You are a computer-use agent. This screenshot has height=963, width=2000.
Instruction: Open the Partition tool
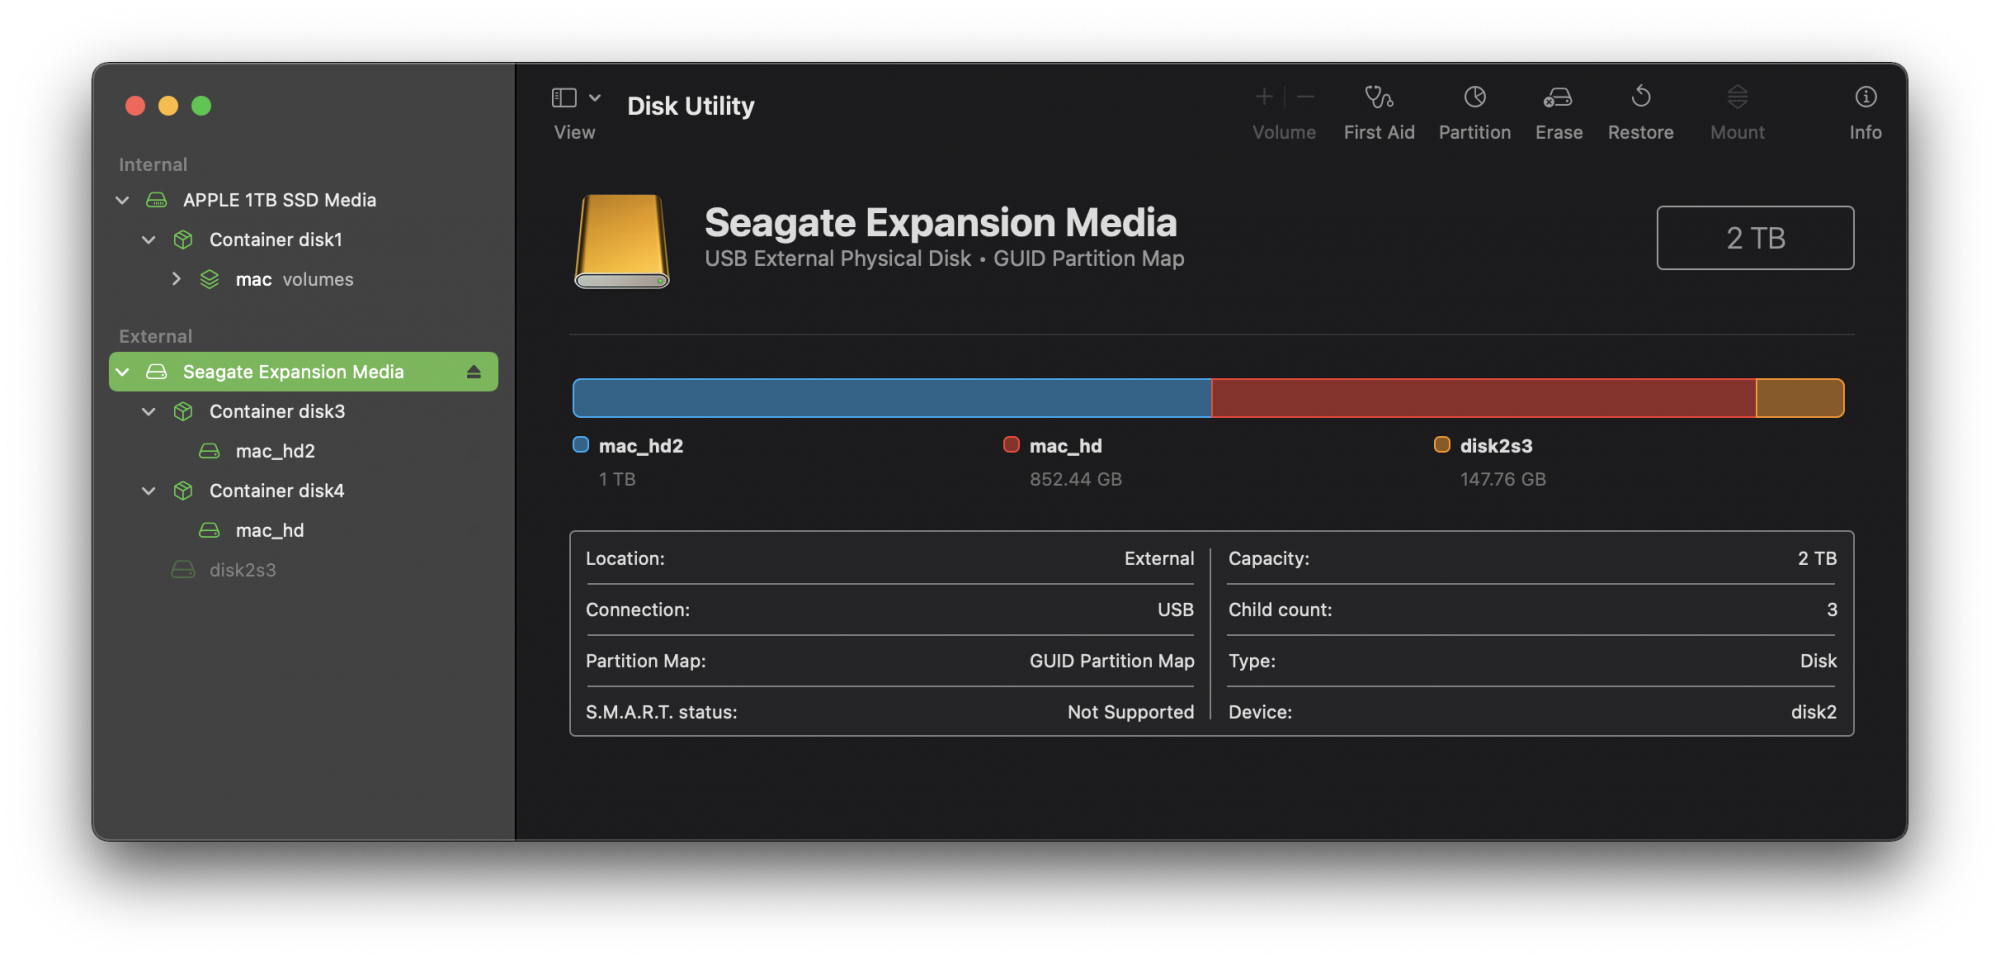[1474, 112]
